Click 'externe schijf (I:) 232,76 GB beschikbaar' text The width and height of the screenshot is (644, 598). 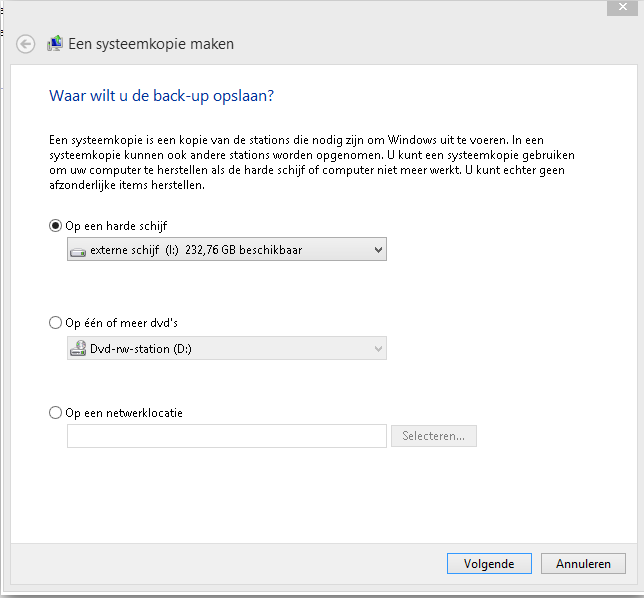(196, 250)
